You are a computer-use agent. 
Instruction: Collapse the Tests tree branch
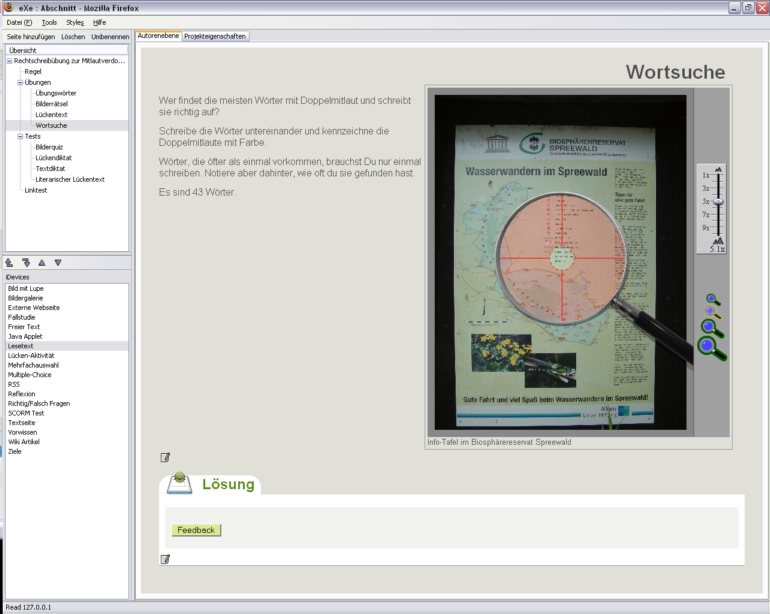click(x=20, y=137)
